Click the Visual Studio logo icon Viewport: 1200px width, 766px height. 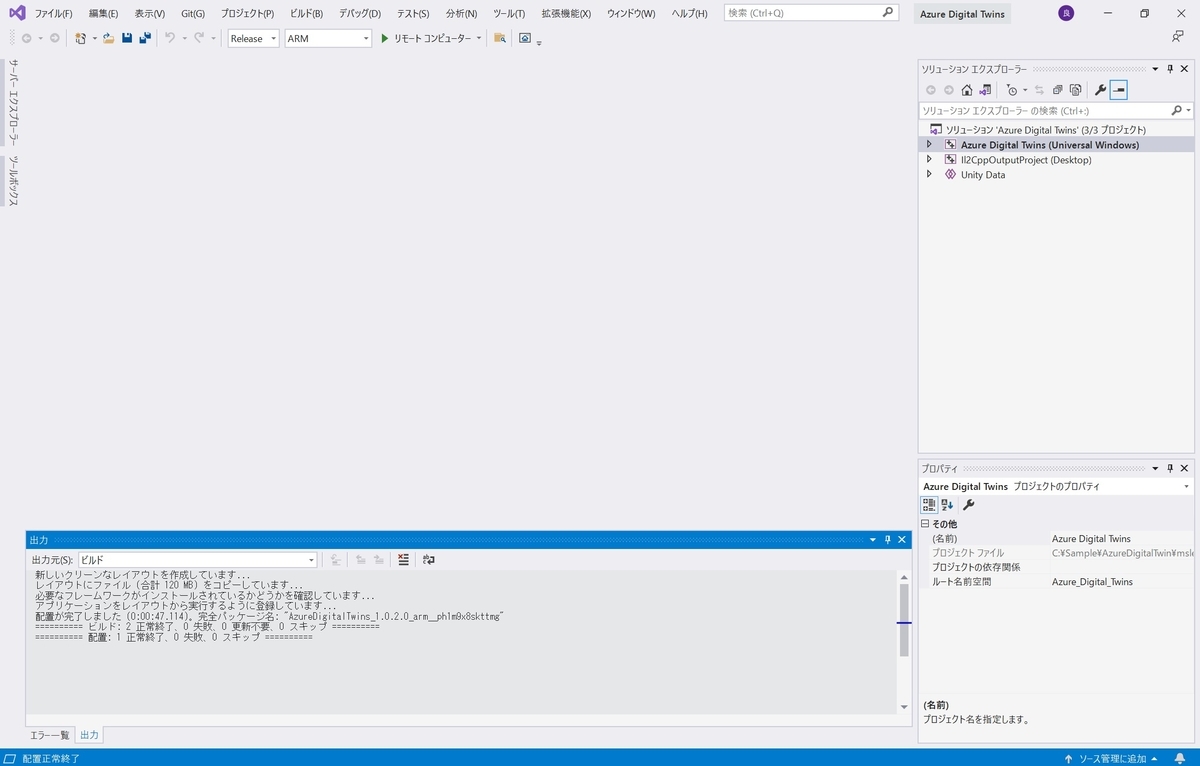(17, 13)
